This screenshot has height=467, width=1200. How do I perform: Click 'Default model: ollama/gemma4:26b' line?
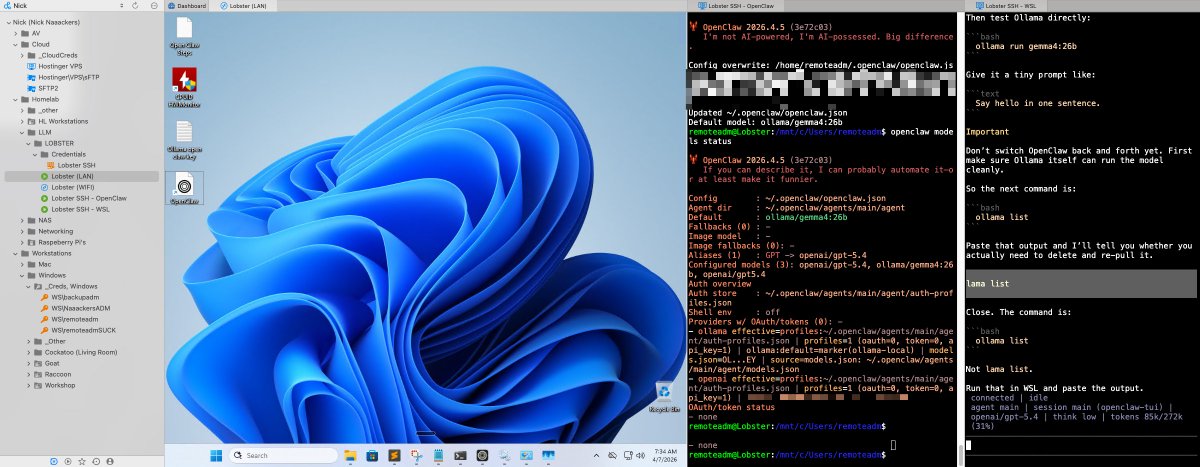[767, 122]
